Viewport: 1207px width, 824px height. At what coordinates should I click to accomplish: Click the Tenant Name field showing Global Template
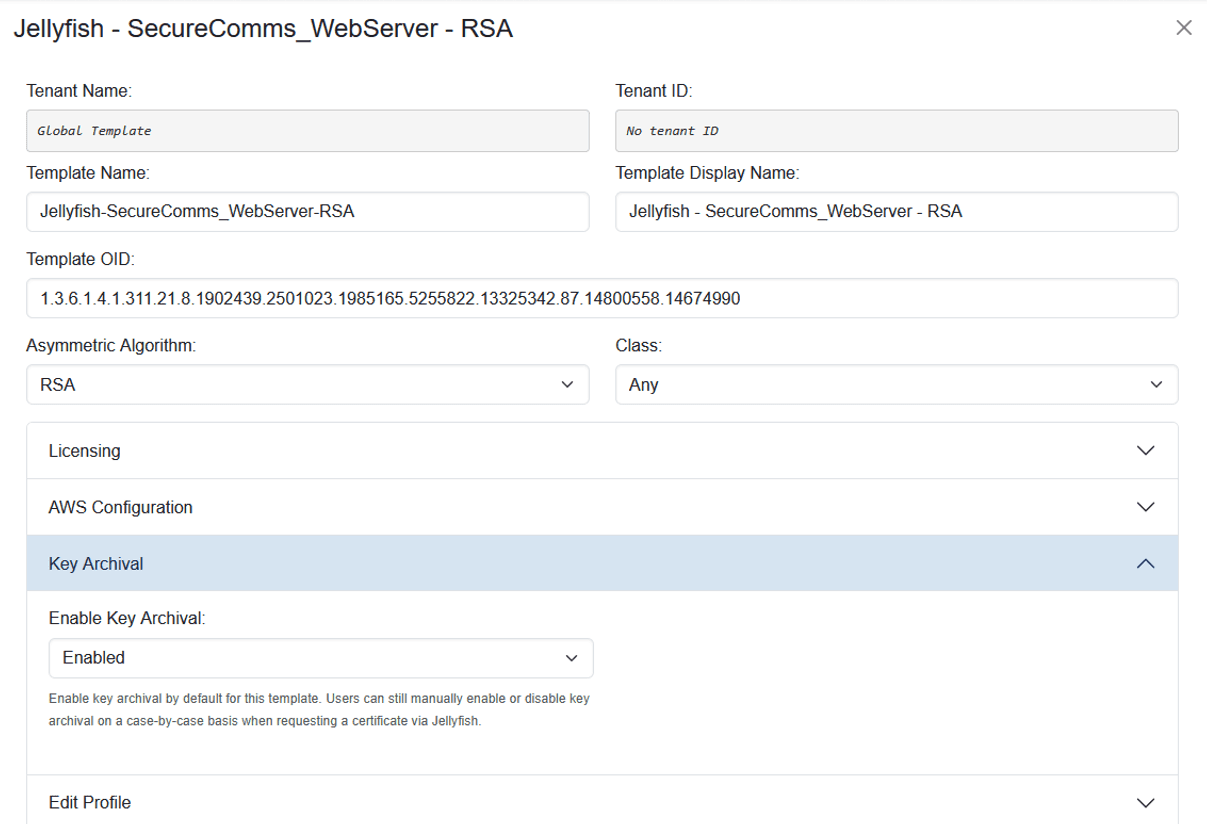coord(307,130)
